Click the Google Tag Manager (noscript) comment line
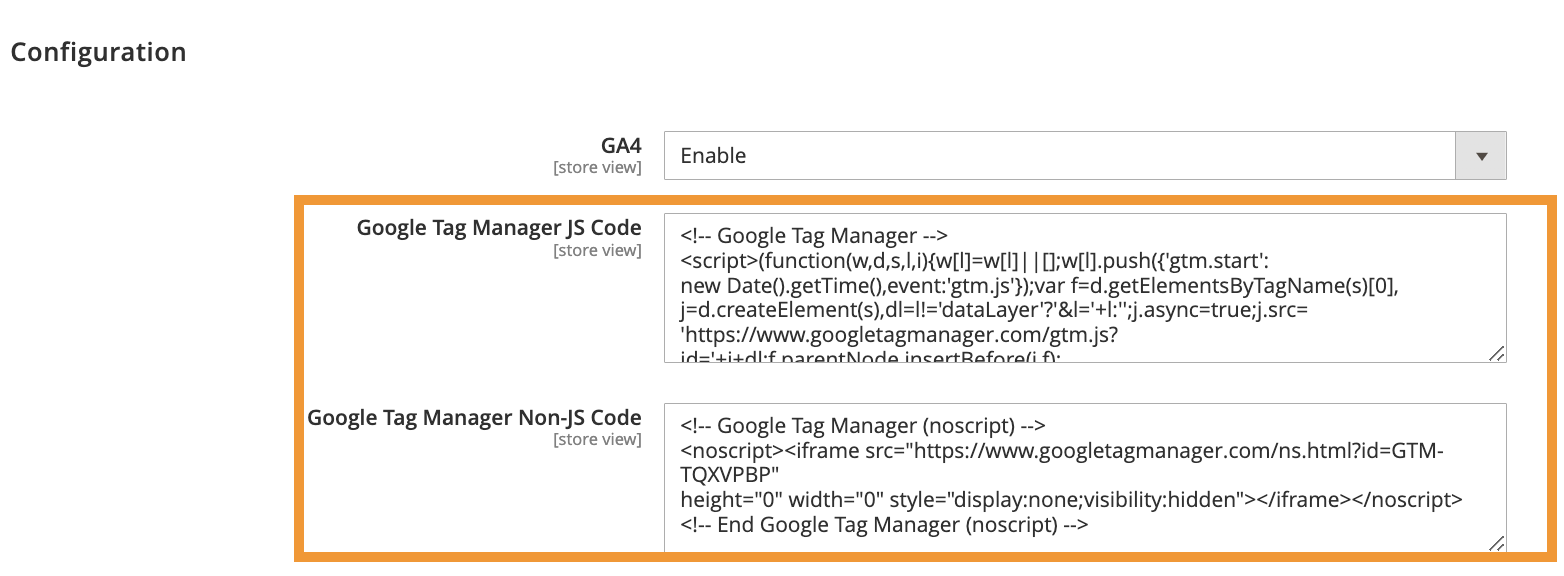The image size is (1564, 576). pyautogui.click(x=862, y=427)
